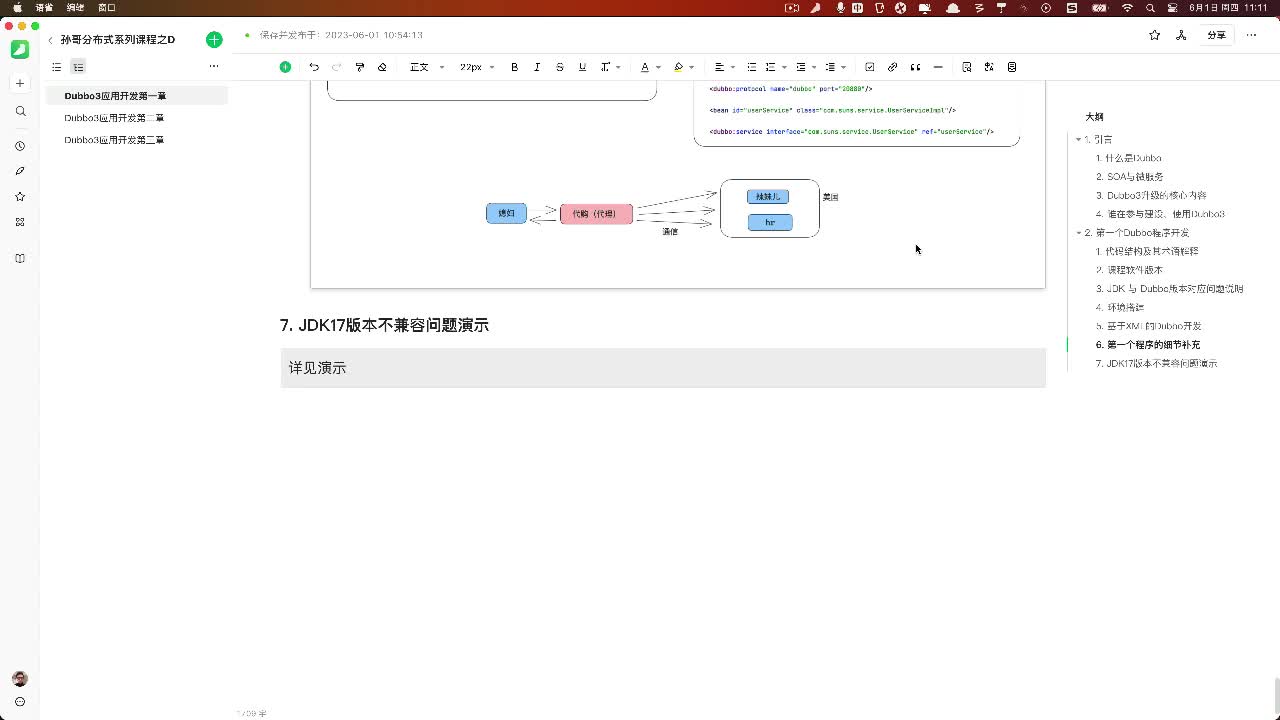Jump to outline 7. JDK17版本不兼容问题演示

coord(1156,363)
